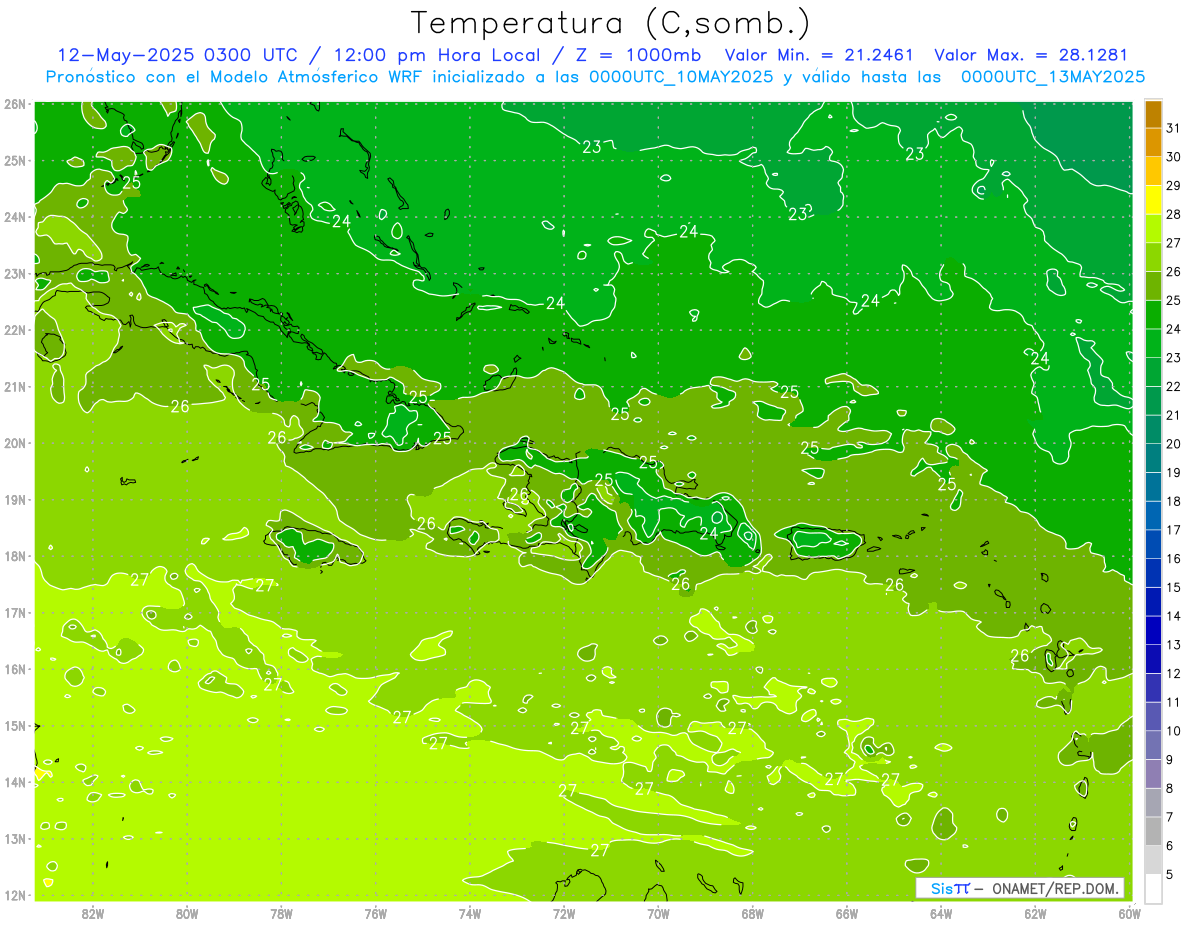Pick the legend swatch between 30 and 31
The height and width of the screenshot is (927, 1200).
(x=1153, y=142)
